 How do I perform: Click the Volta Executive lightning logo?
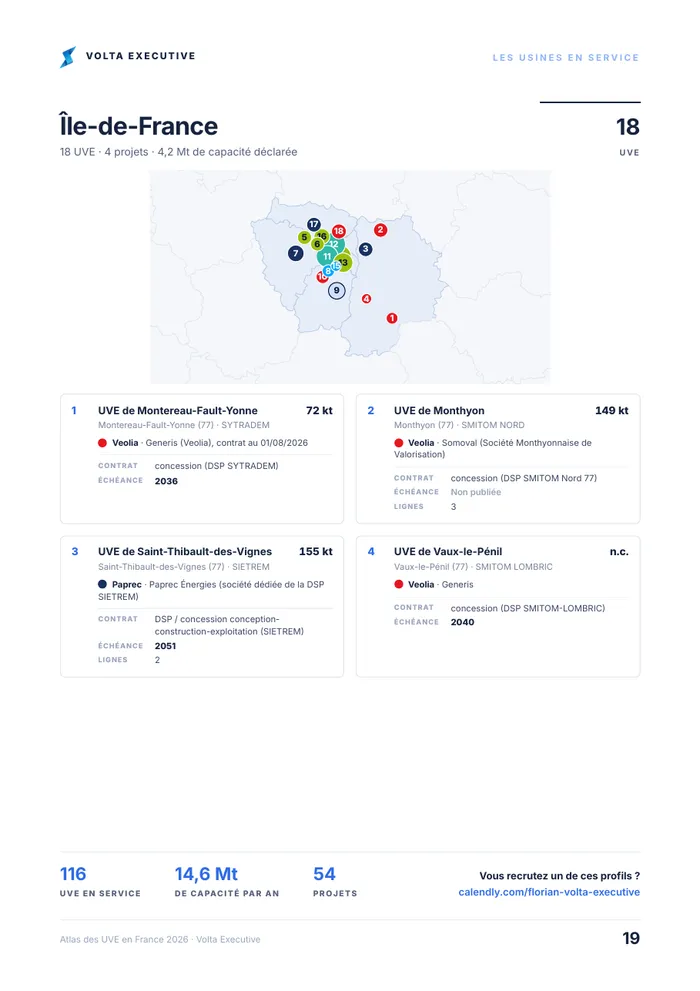(x=68, y=57)
